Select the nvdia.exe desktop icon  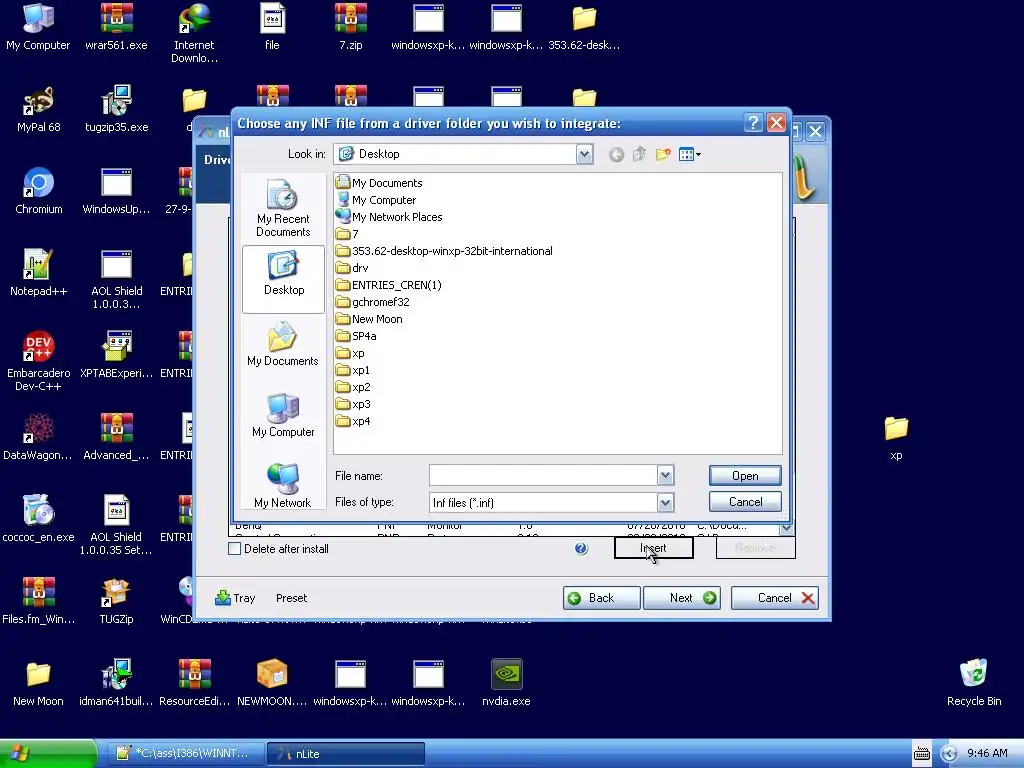click(x=506, y=682)
